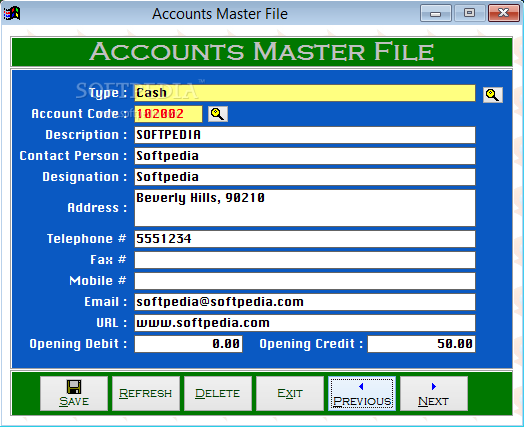
Task: Close the window with the red X
Action: 504,13
